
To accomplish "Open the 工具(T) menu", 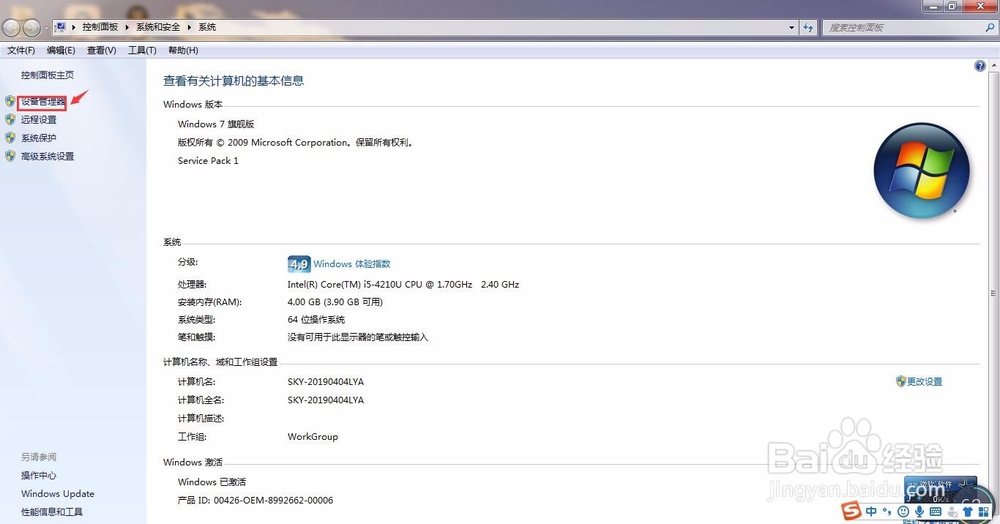I will tap(142, 50).
